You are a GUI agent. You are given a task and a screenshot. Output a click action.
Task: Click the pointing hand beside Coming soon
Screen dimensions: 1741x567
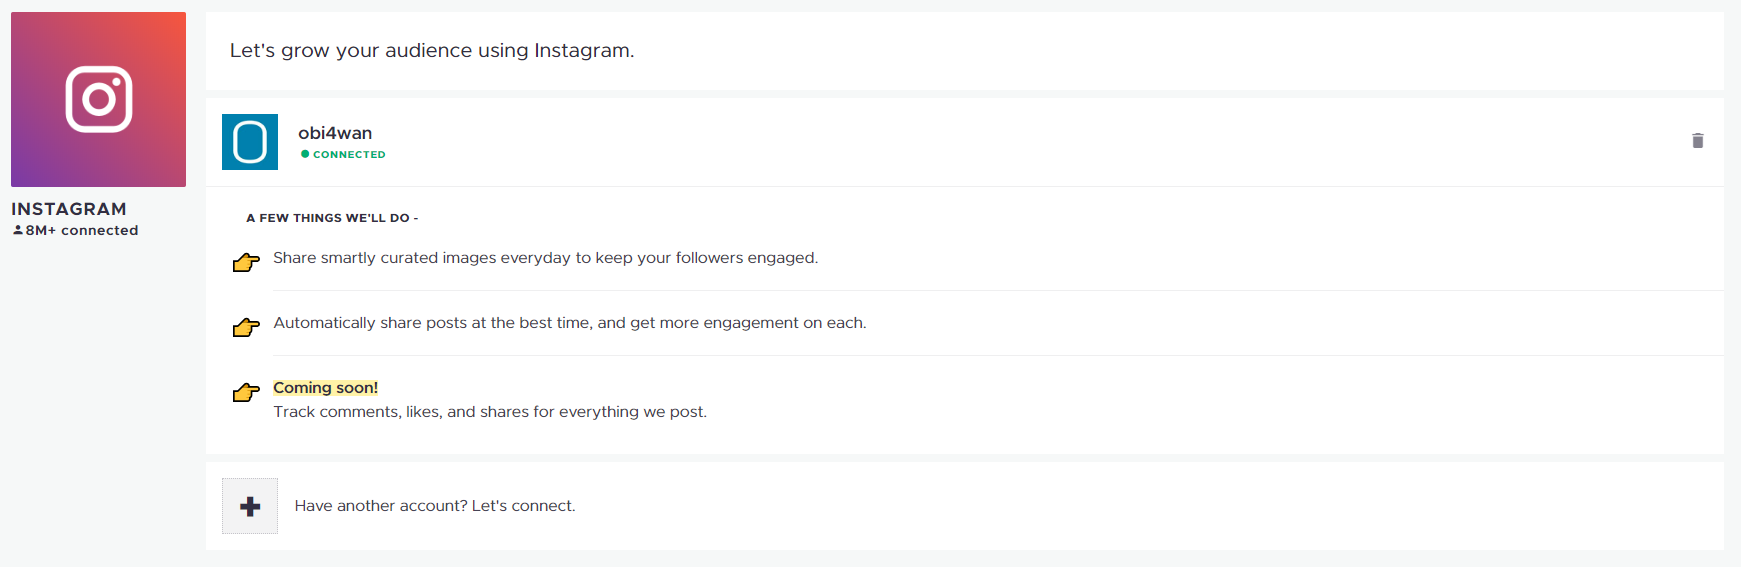point(246,393)
